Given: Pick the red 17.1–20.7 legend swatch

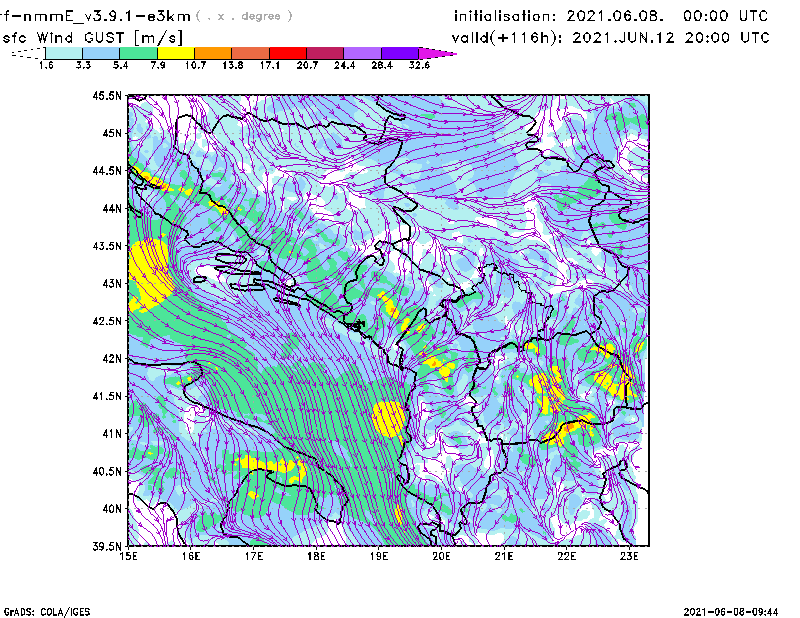Looking at the screenshot, I should coord(288,53).
